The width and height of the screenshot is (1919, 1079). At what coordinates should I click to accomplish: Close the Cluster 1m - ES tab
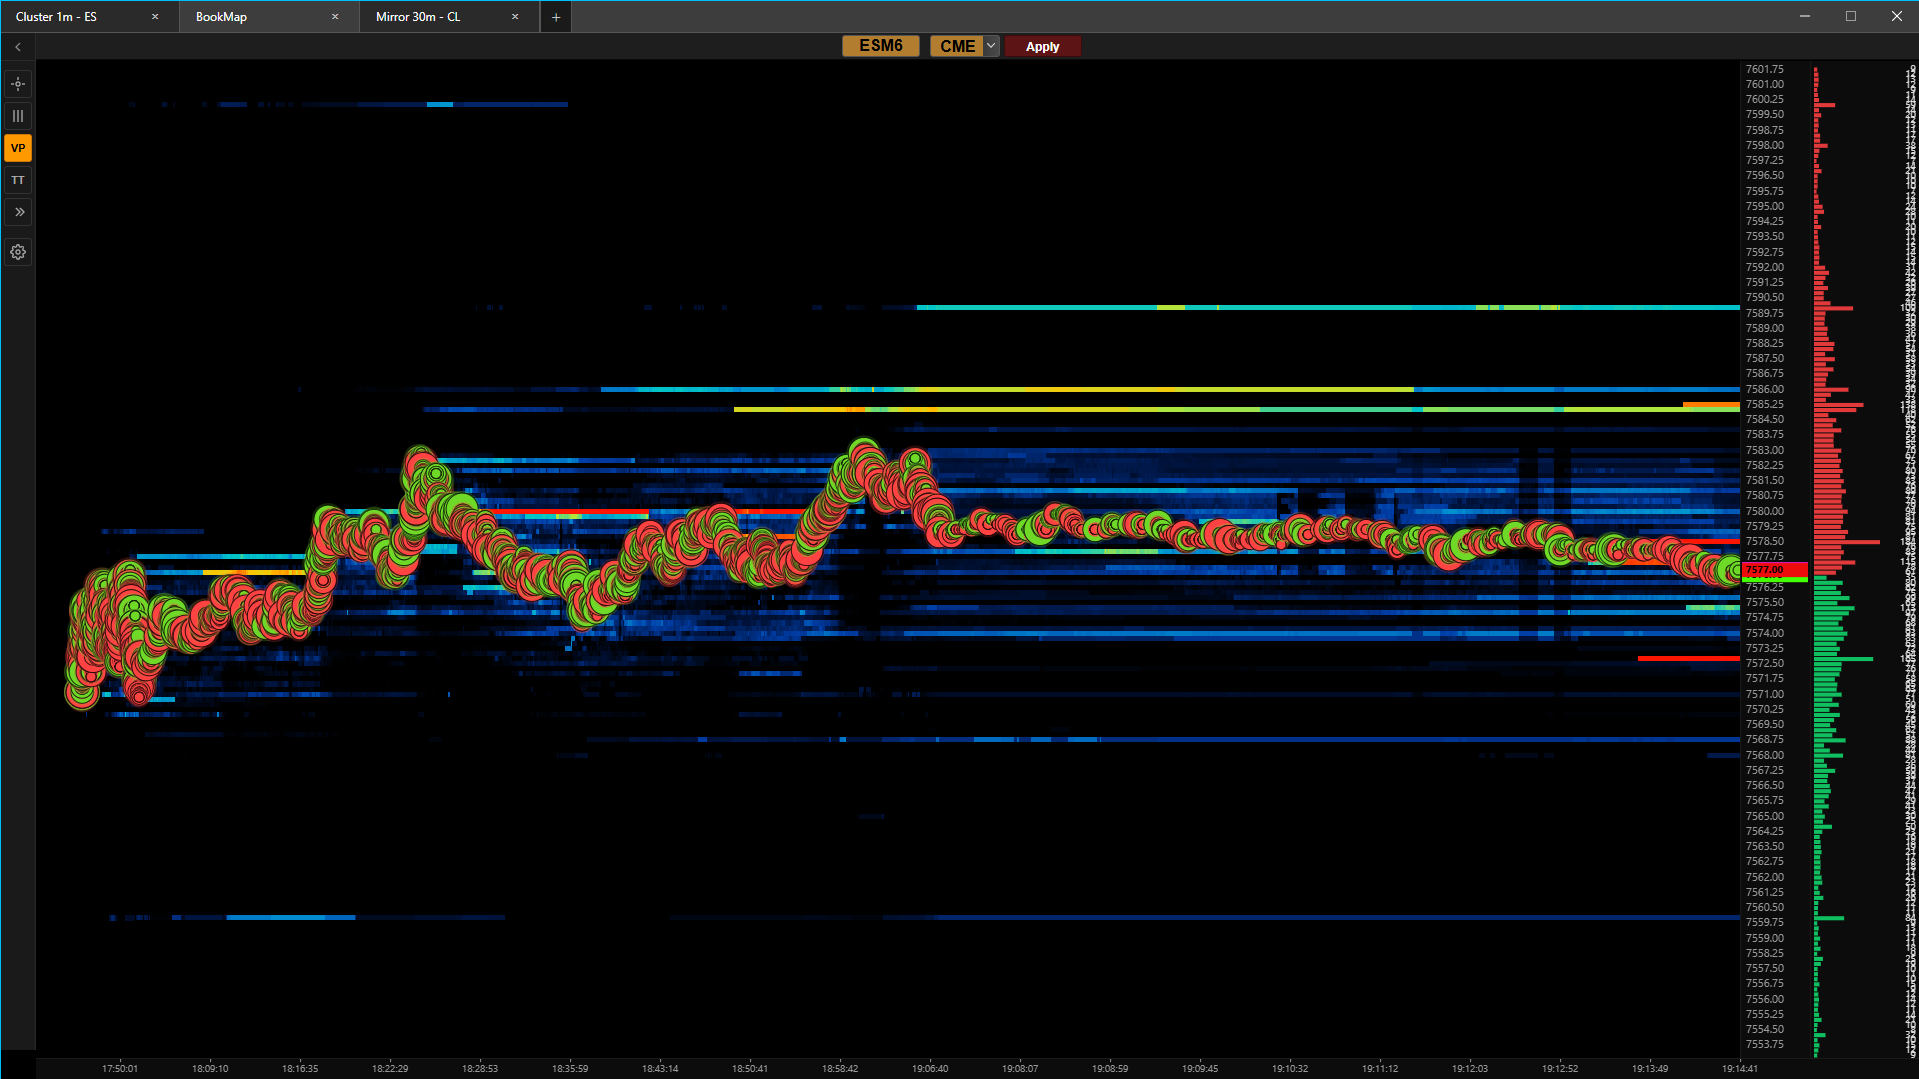(x=155, y=17)
